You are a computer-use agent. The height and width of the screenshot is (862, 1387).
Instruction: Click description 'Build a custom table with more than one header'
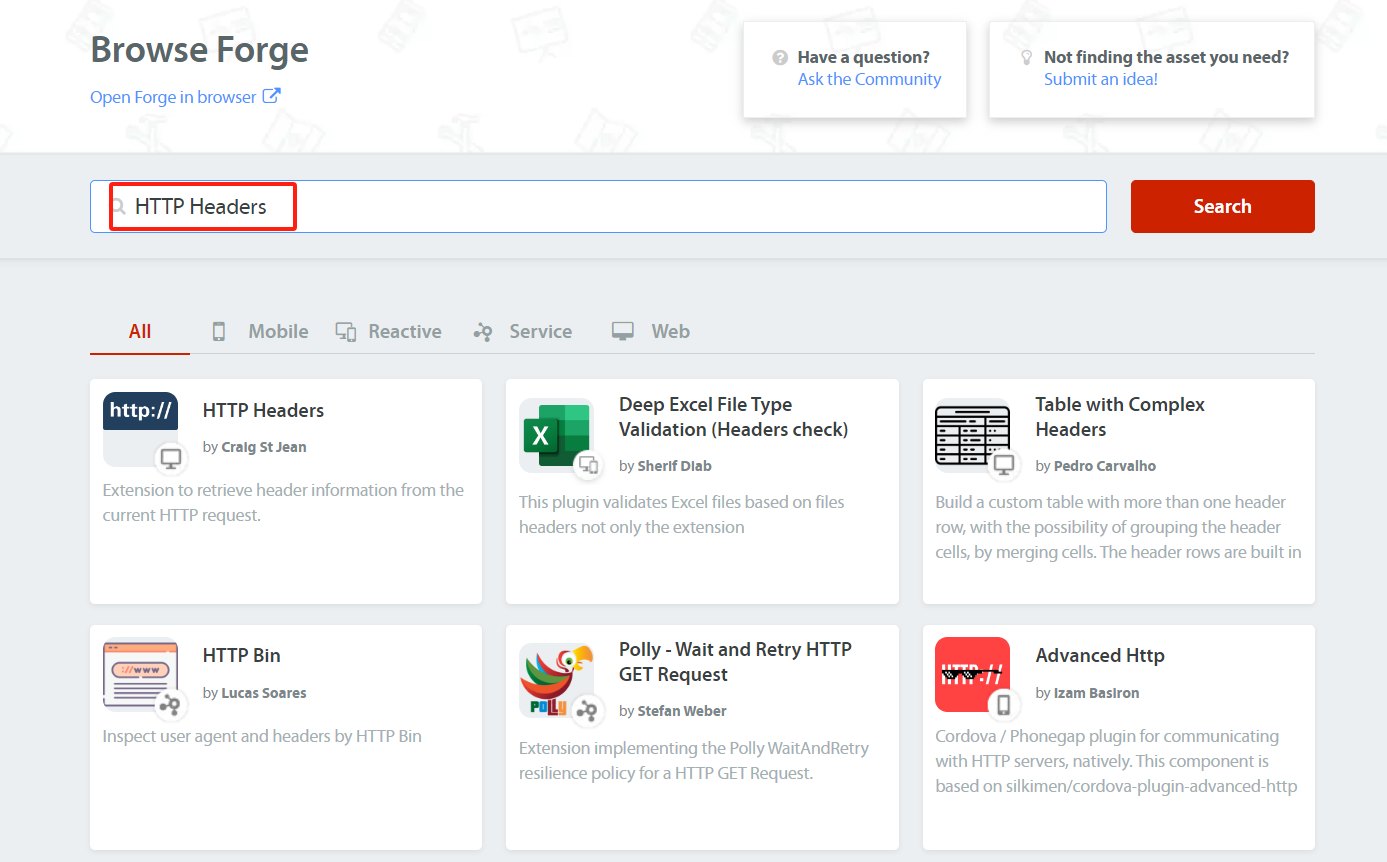tap(1118, 527)
